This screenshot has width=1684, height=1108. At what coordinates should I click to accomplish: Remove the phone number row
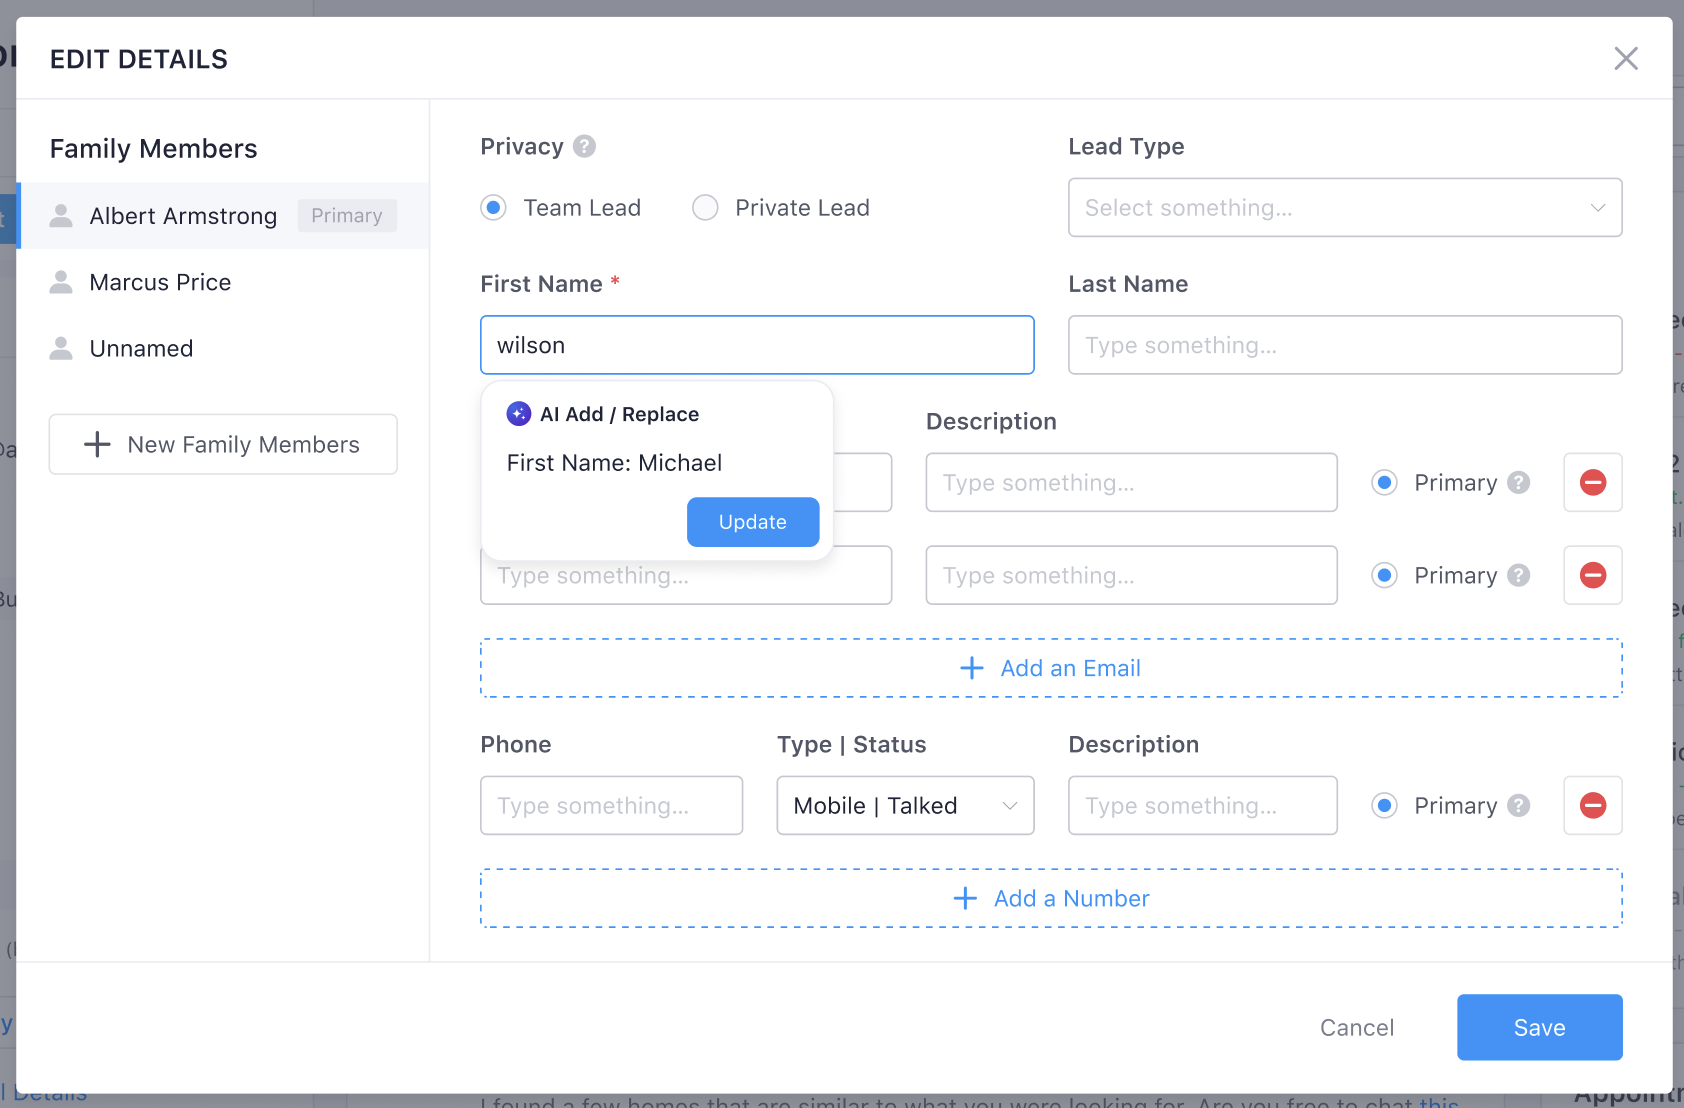tap(1593, 806)
